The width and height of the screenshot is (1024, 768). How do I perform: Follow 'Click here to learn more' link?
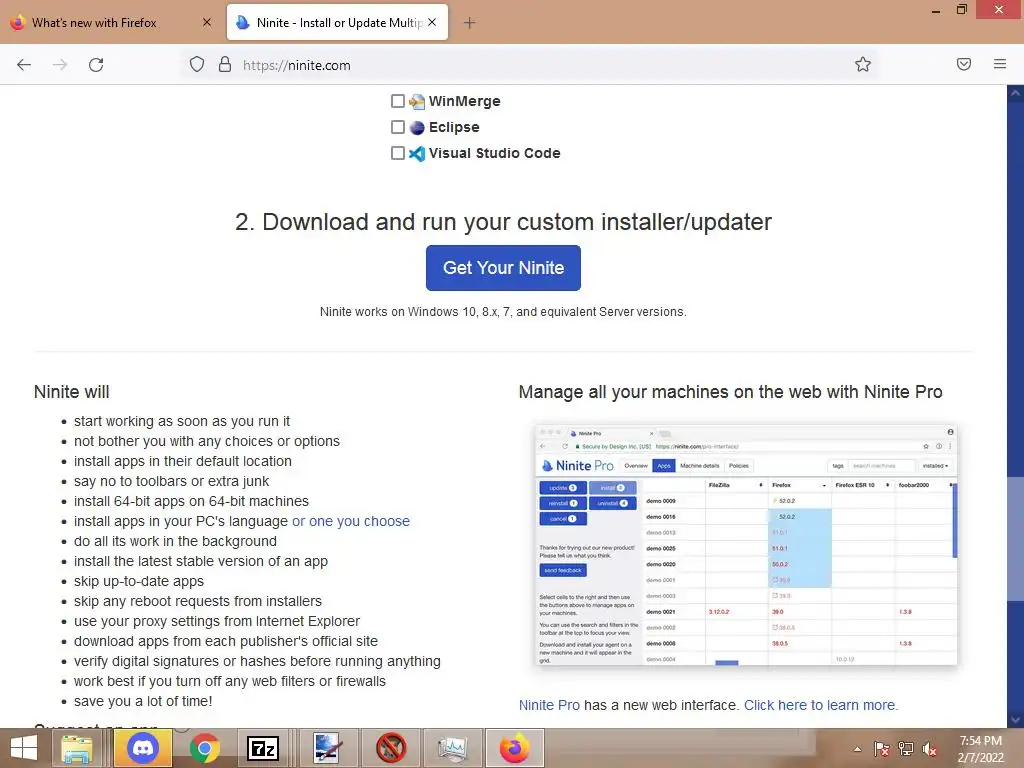(821, 705)
